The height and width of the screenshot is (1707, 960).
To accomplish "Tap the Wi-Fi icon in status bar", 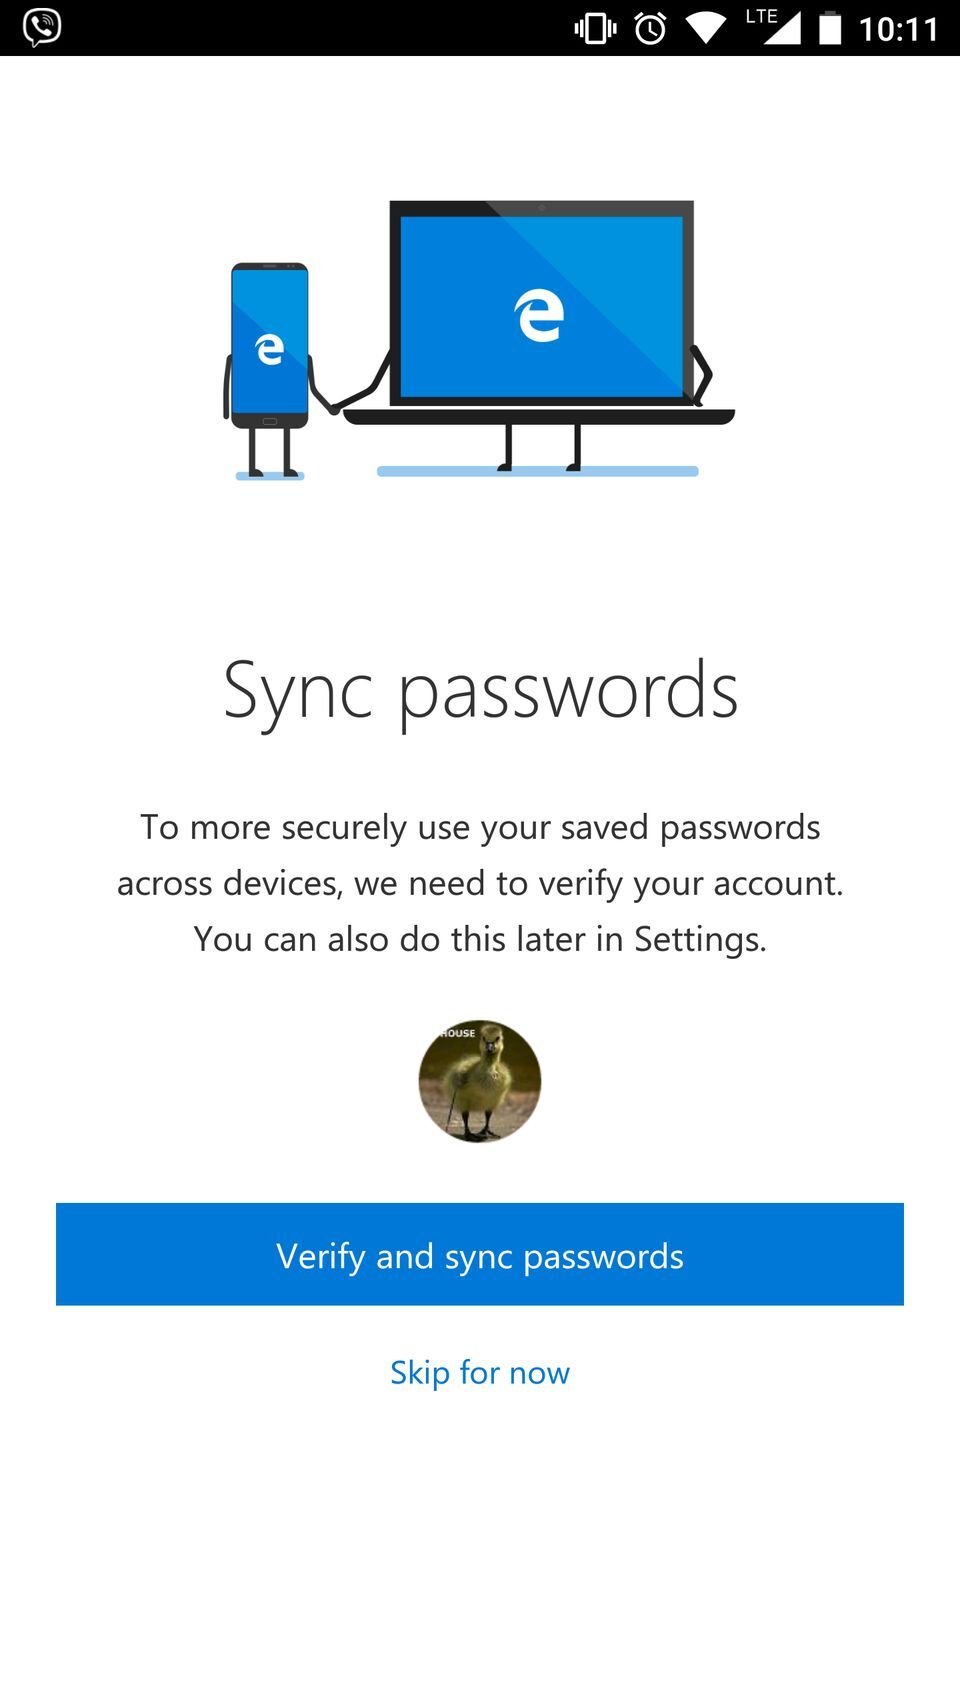I will tap(707, 27).
